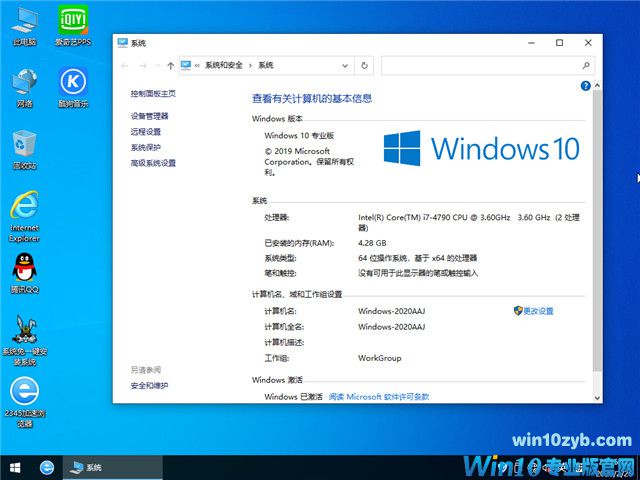The height and width of the screenshot is (480, 640).
Task: Click the 查看有关计算机的基本信息 heading
Action: [312, 98]
